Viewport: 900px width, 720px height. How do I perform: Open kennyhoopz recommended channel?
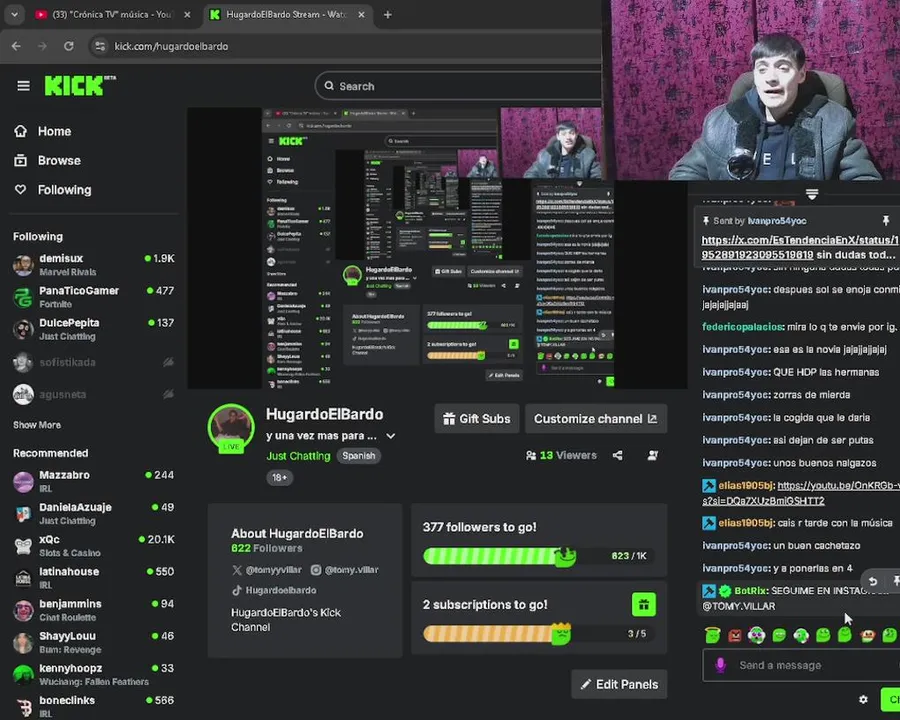click(x=94, y=674)
